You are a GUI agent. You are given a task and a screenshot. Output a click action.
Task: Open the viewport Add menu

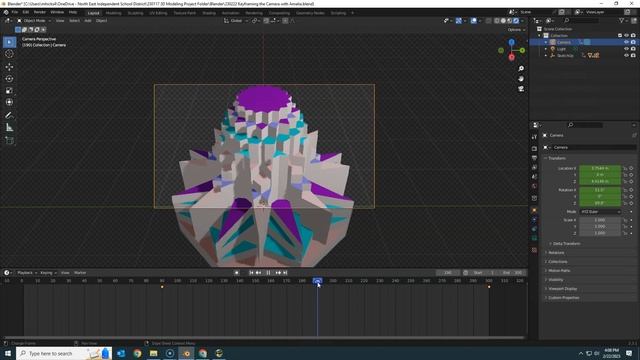(88, 21)
